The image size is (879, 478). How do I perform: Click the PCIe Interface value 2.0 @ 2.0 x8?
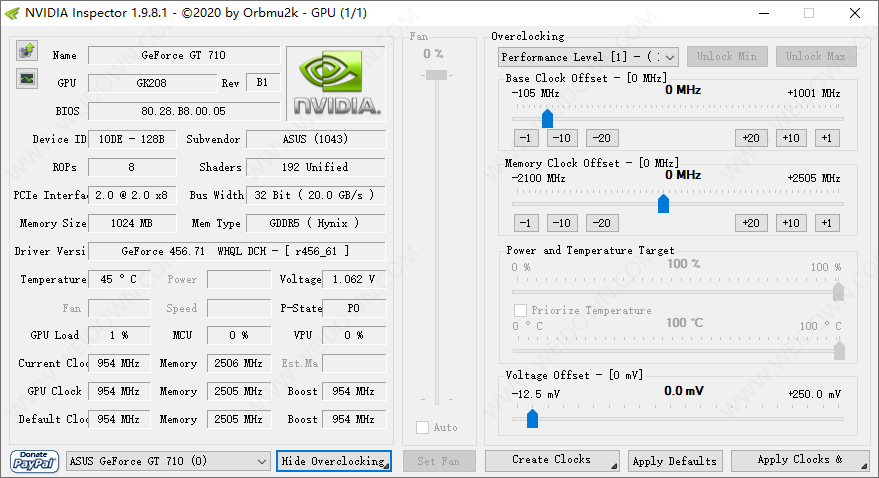tap(132, 195)
